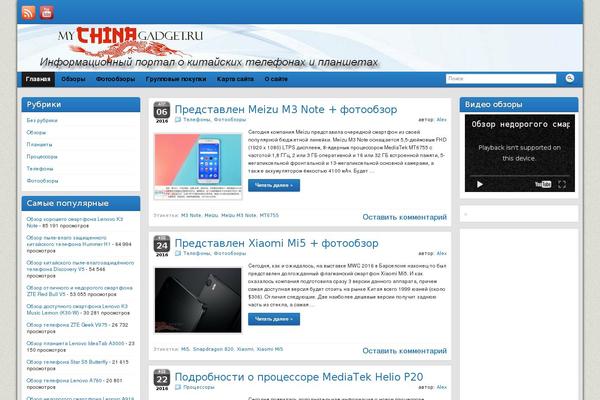The width and height of the screenshot is (600, 400).
Task: Open the О сайте menu item
Action: 276,79
